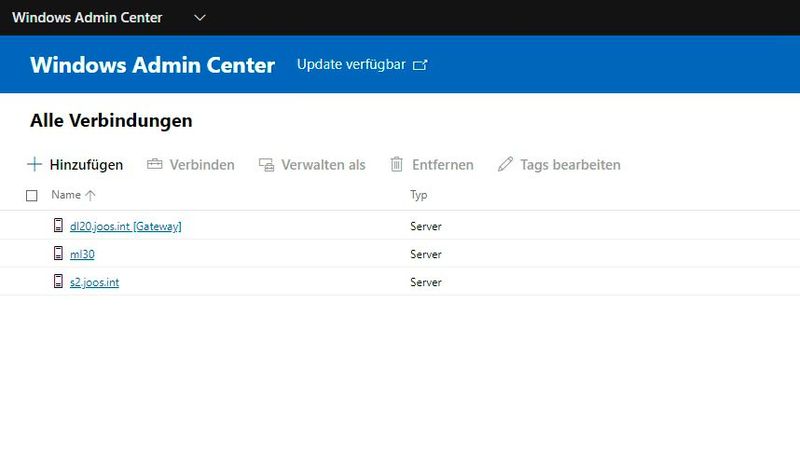Click the Tags bearbeiten pencil icon
The width and height of the screenshot is (800, 453).
point(505,164)
